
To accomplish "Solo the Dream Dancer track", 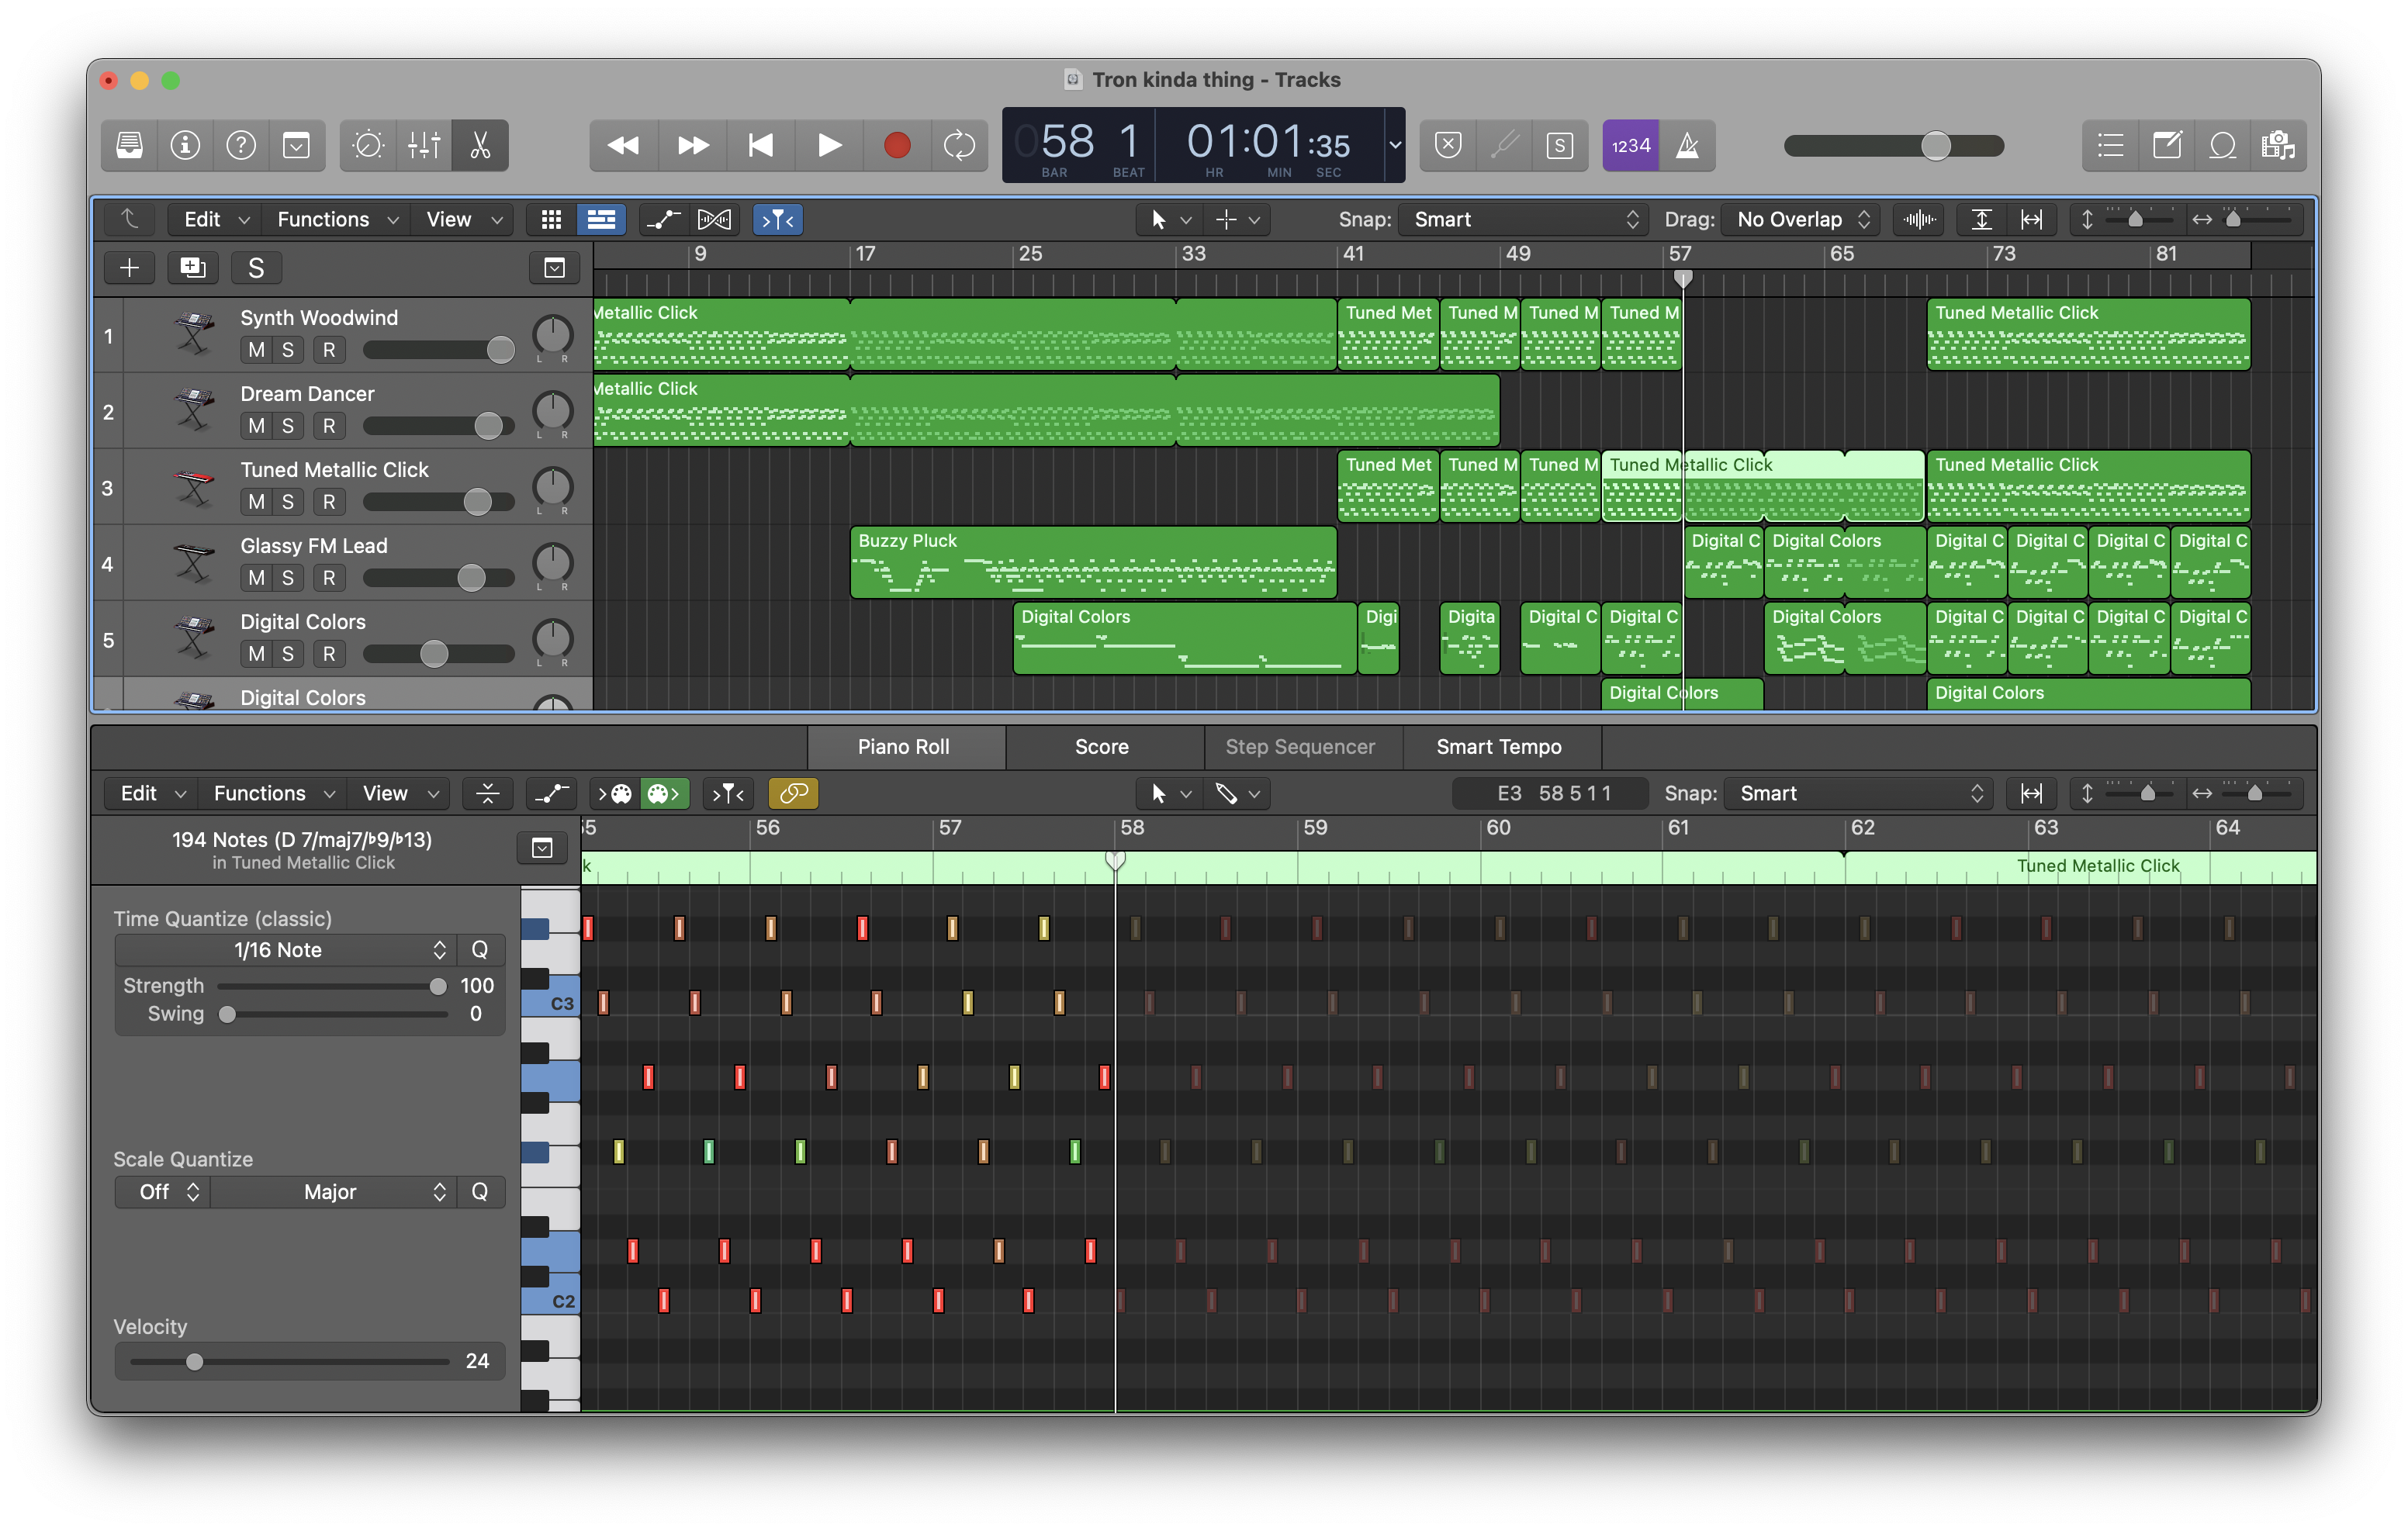I will click(288, 426).
